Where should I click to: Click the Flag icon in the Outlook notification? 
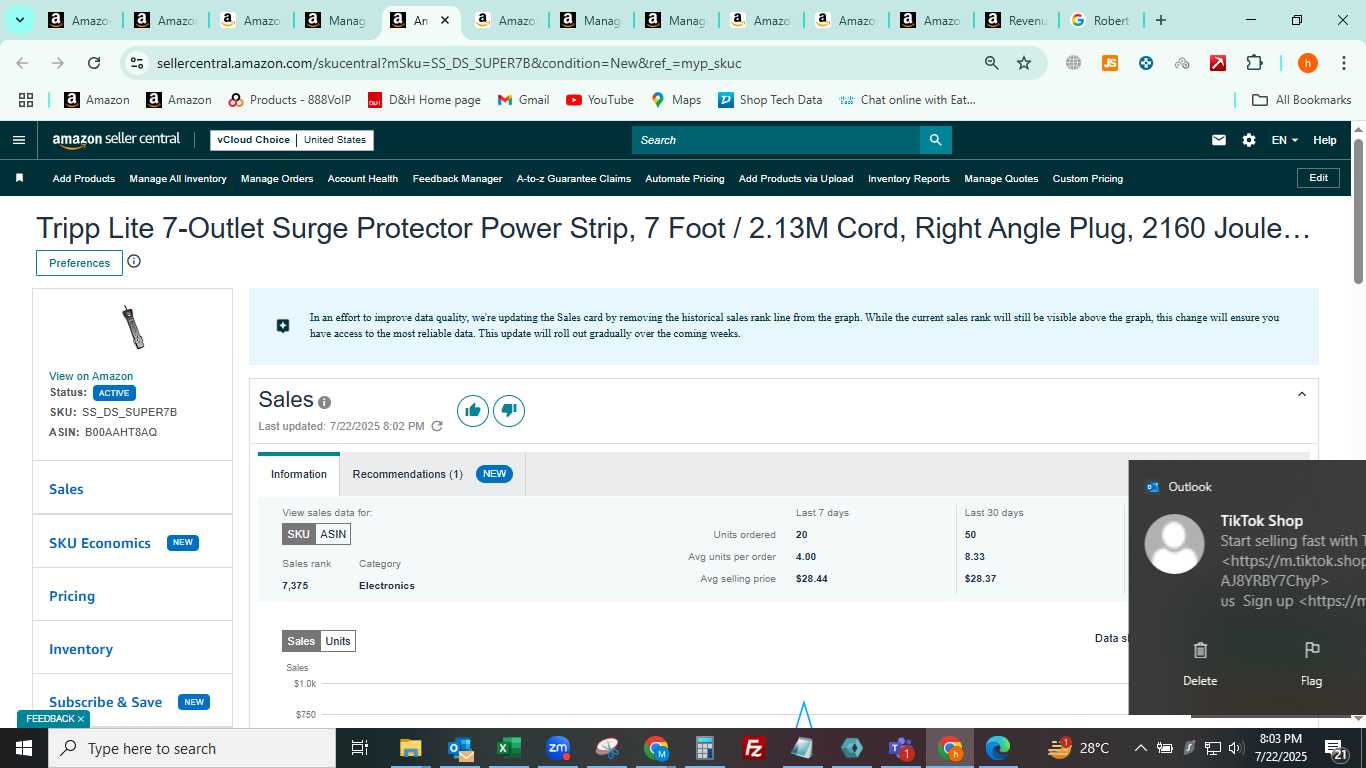coord(1312,651)
